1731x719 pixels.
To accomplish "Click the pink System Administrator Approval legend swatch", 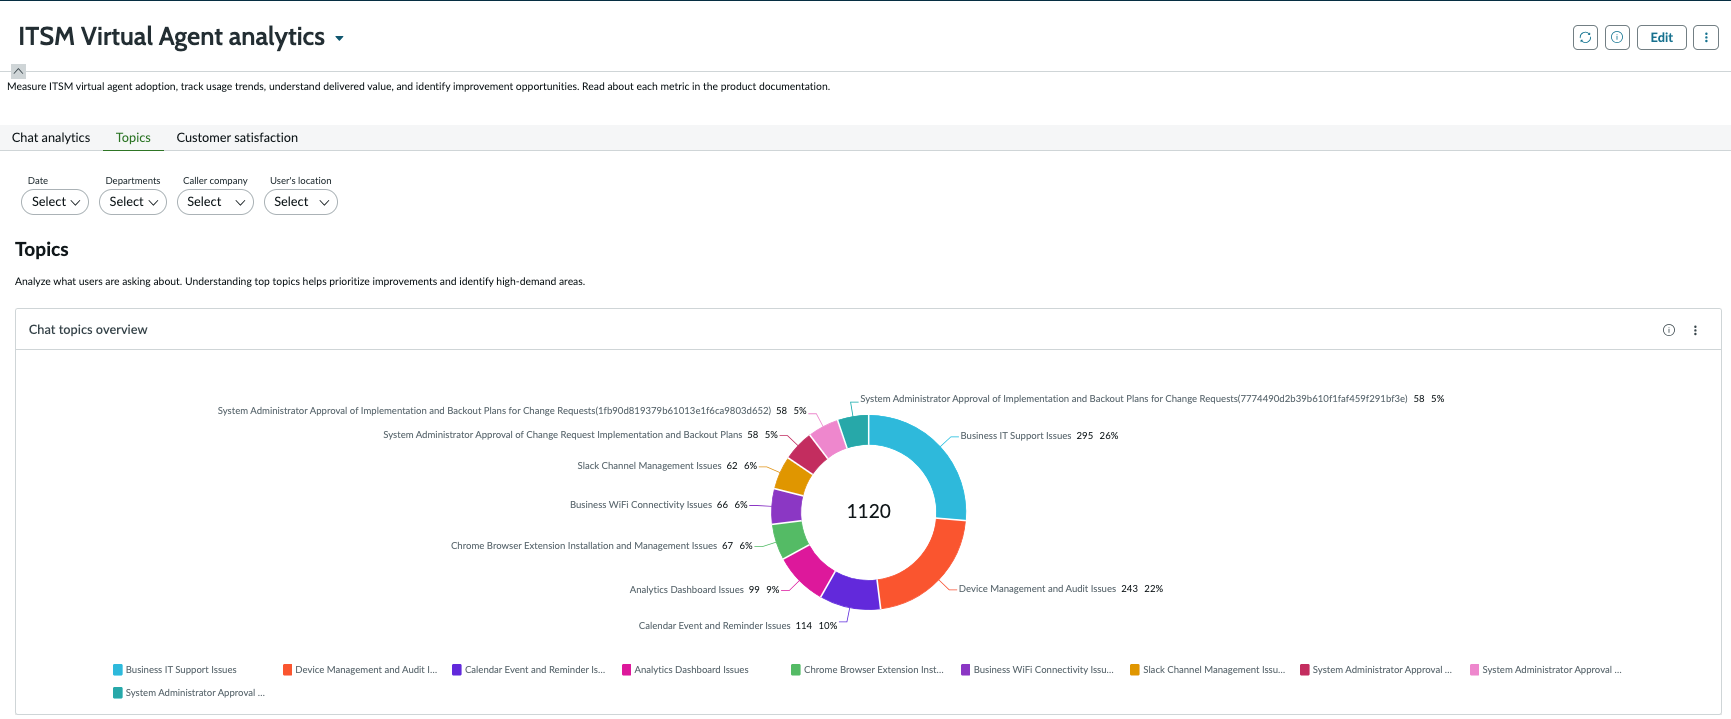I will (1474, 670).
